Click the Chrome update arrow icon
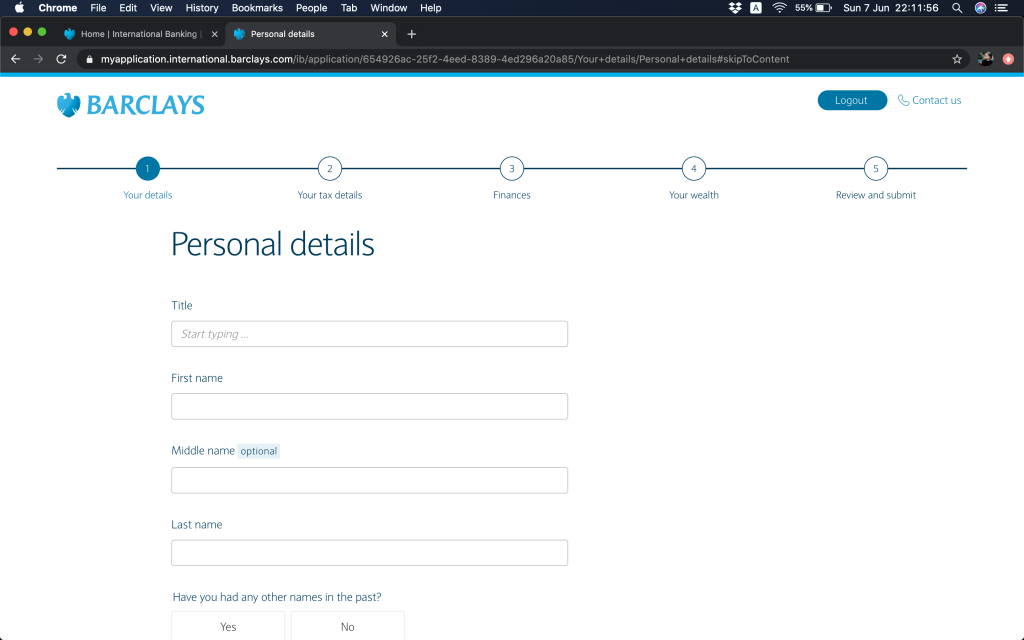1024x640 pixels. tap(1008, 59)
